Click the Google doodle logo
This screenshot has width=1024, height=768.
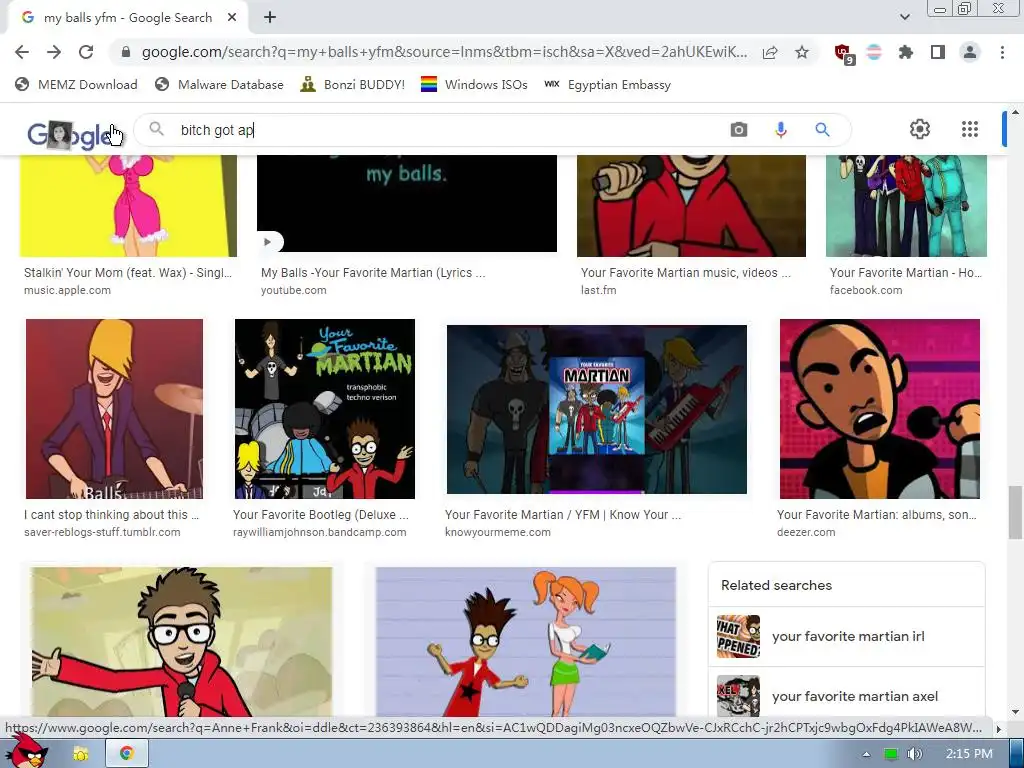[69, 135]
